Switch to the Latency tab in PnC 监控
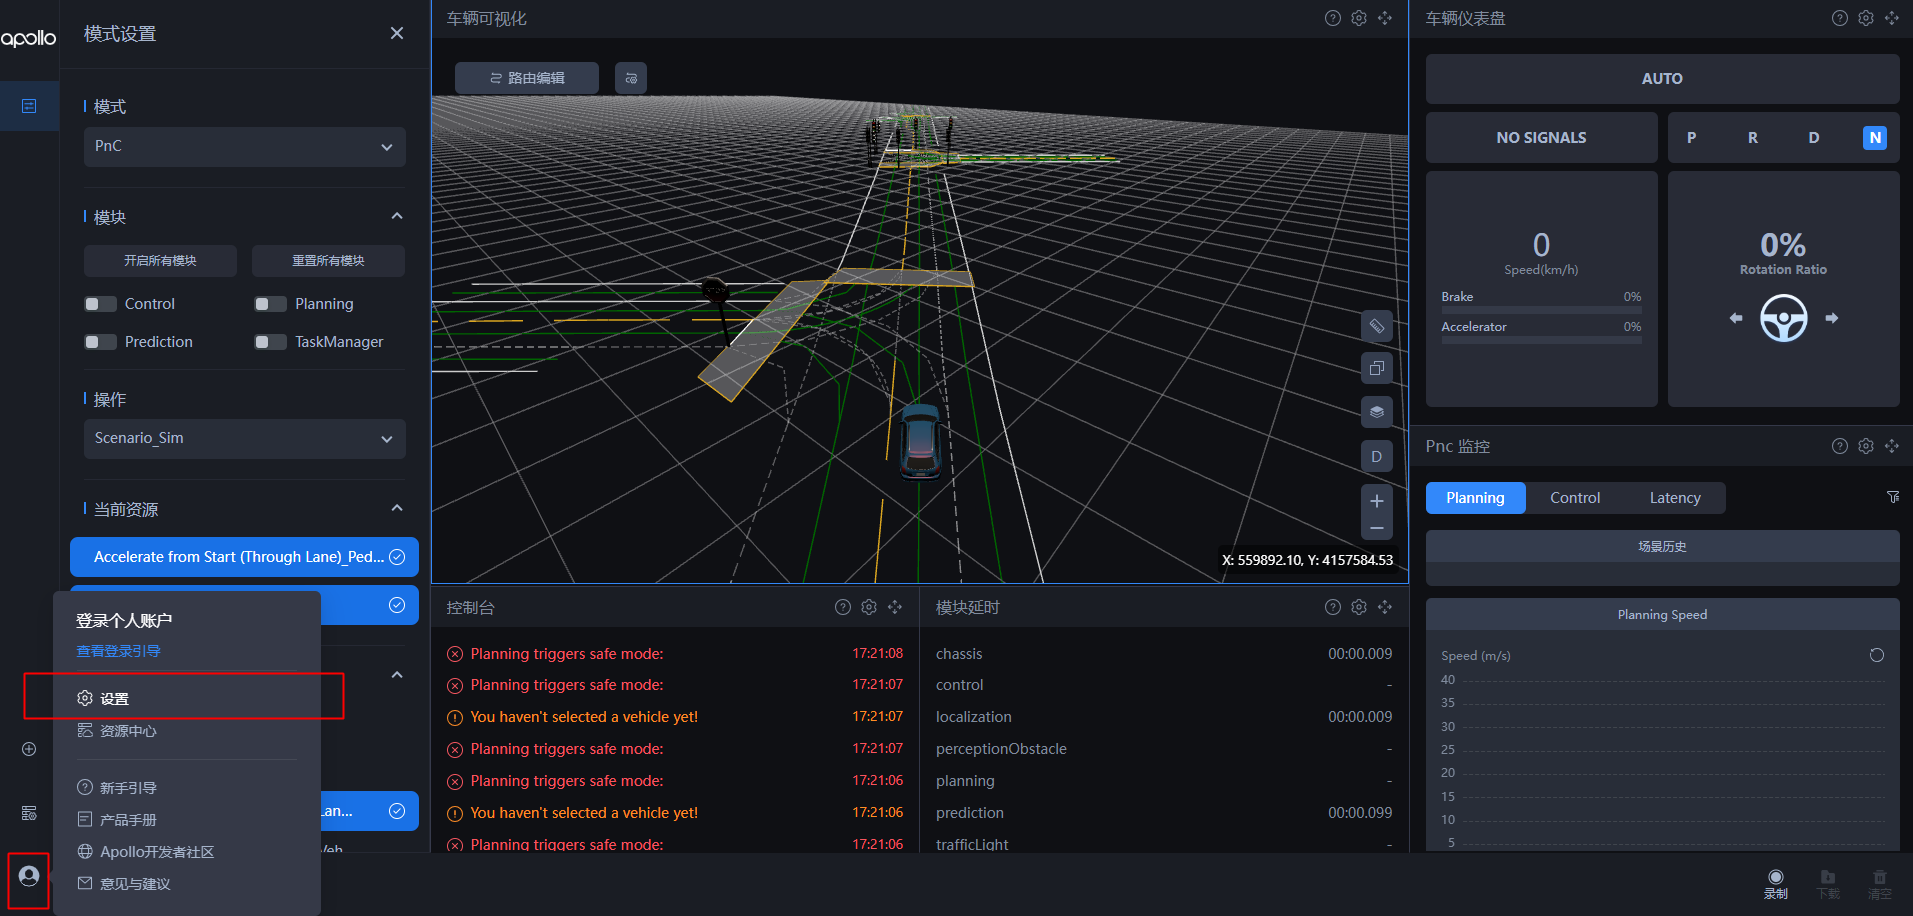This screenshot has width=1913, height=916. pos(1674,497)
